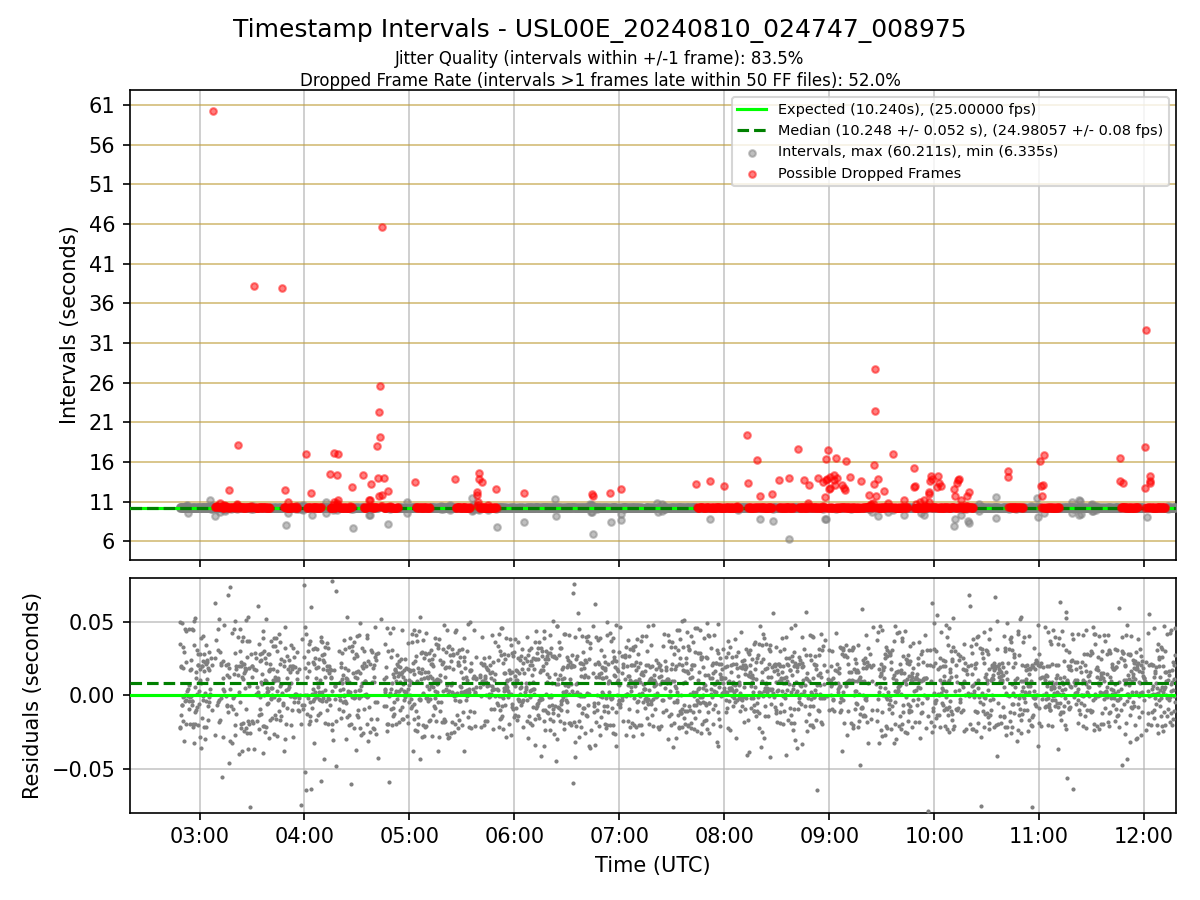Click the '10:00' x-axis tick label
This screenshot has width=1200, height=900.
(x=934, y=834)
